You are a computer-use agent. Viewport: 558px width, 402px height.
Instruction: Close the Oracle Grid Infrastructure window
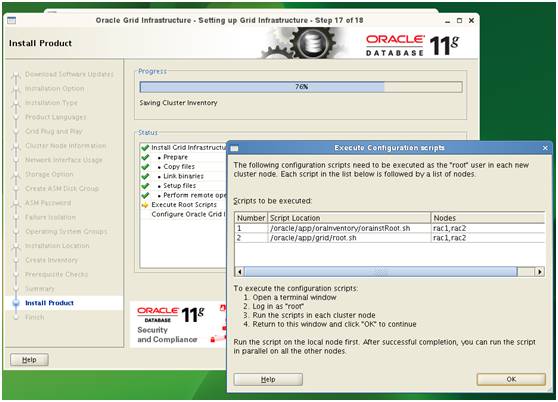point(471,21)
